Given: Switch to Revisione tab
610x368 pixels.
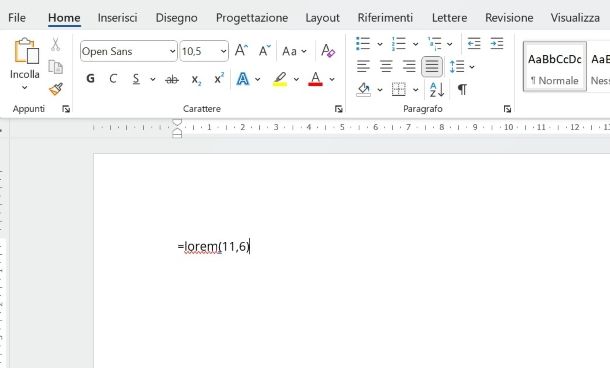Looking at the screenshot, I should pyautogui.click(x=509, y=18).
